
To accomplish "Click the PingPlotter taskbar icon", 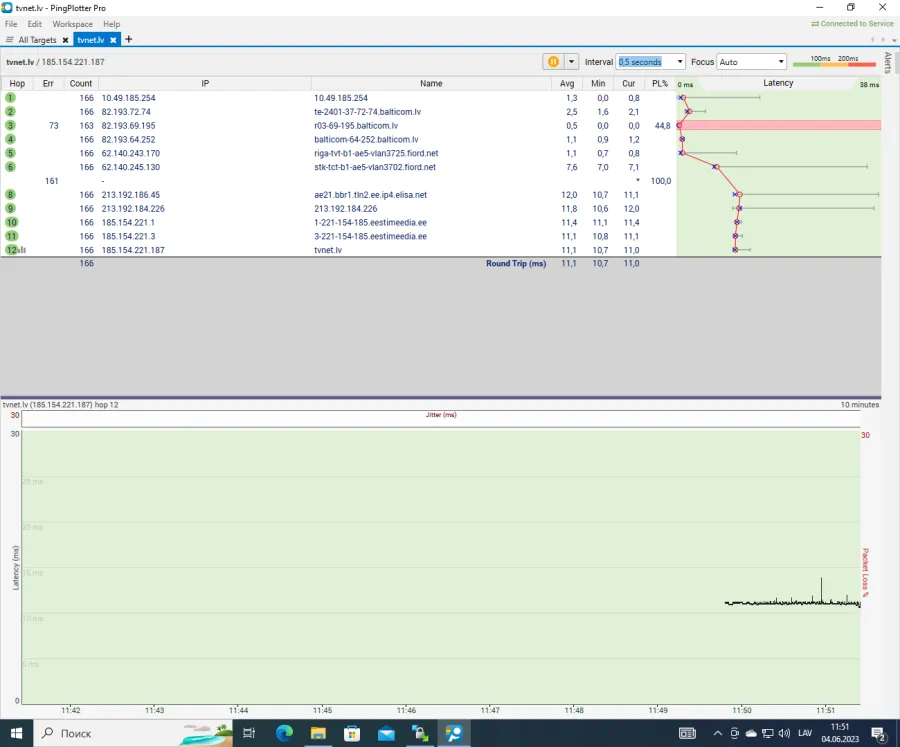I will tap(454, 733).
